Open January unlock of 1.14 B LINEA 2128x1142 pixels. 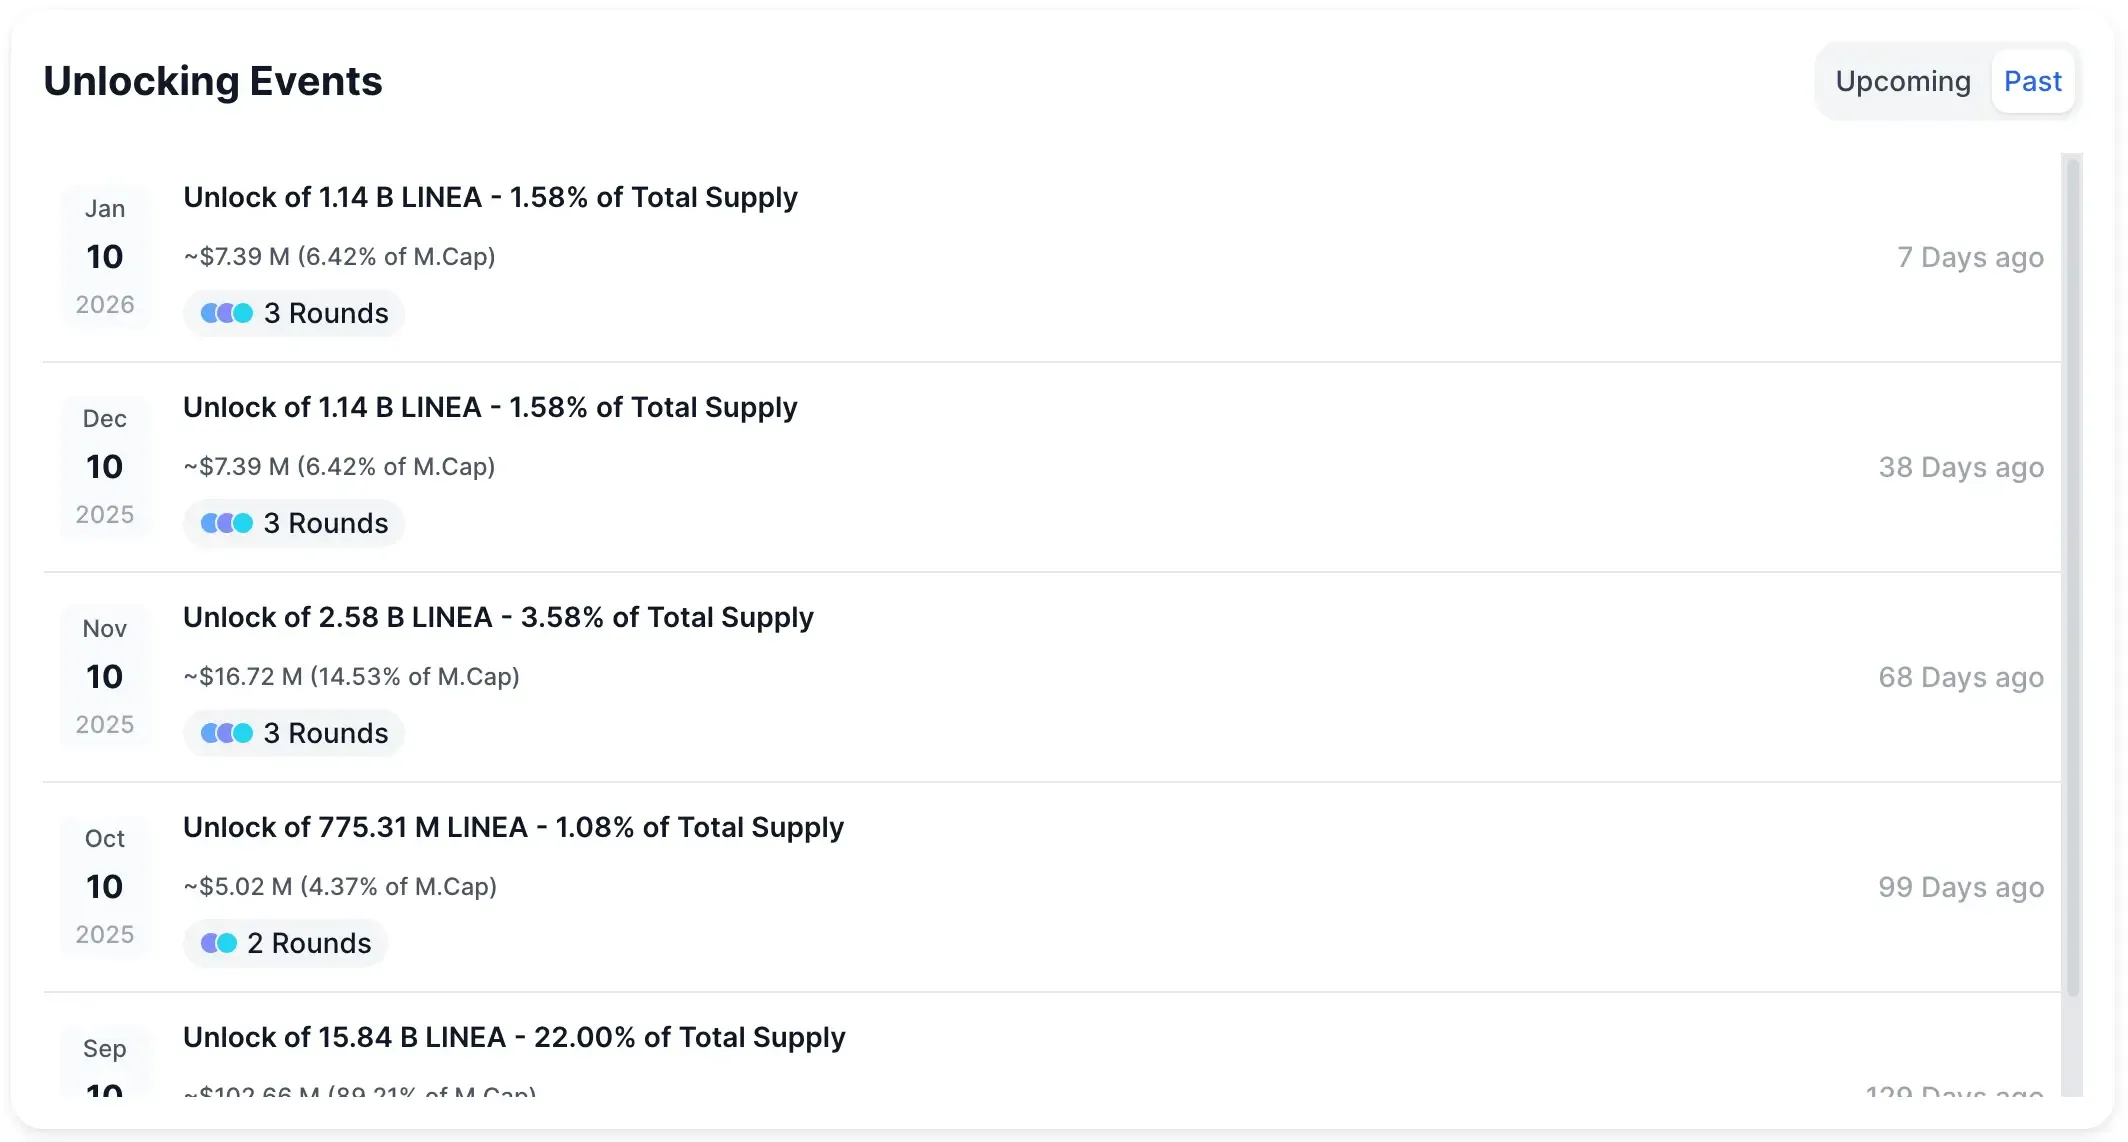coord(490,197)
